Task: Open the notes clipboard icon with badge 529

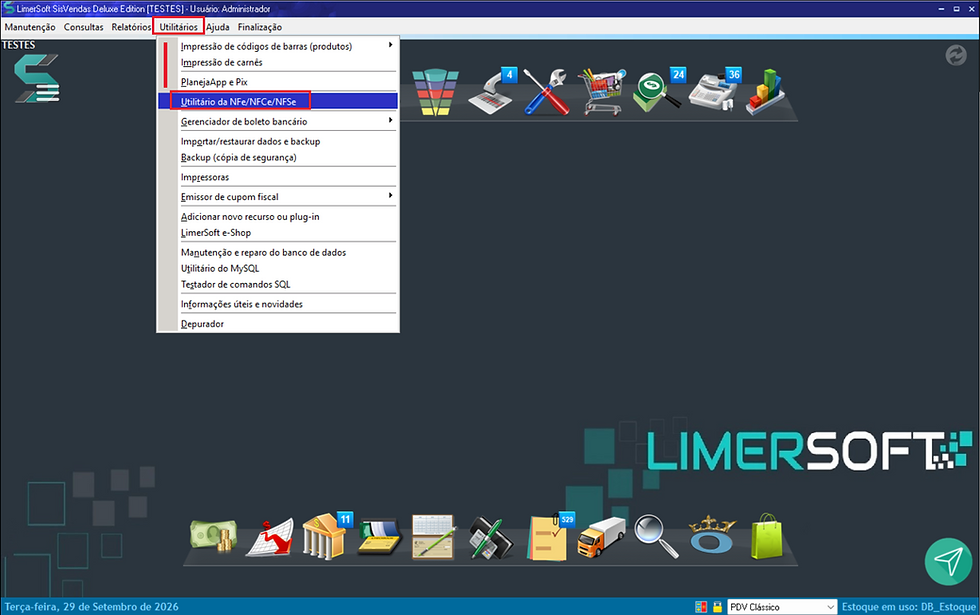Action: [x=550, y=537]
